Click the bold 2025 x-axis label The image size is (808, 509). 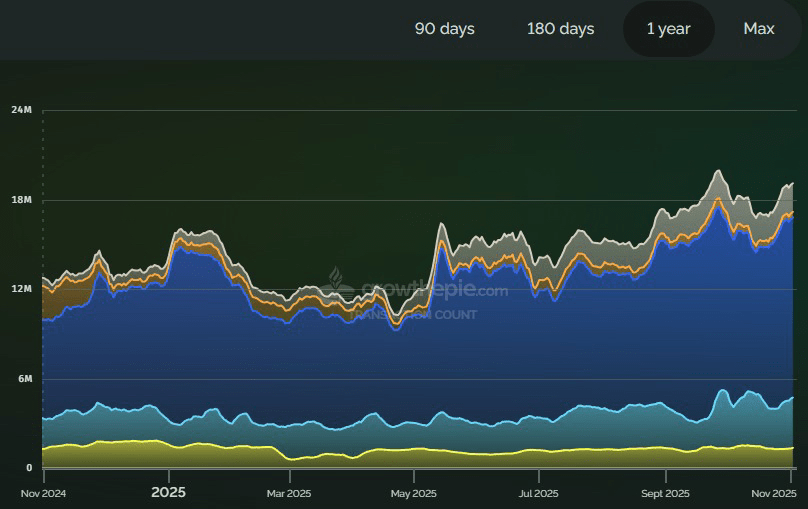(x=168, y=493)
